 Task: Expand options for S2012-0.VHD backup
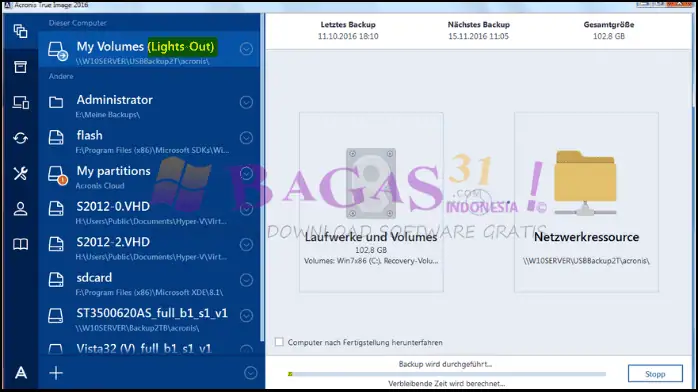[x=246, y=209]
